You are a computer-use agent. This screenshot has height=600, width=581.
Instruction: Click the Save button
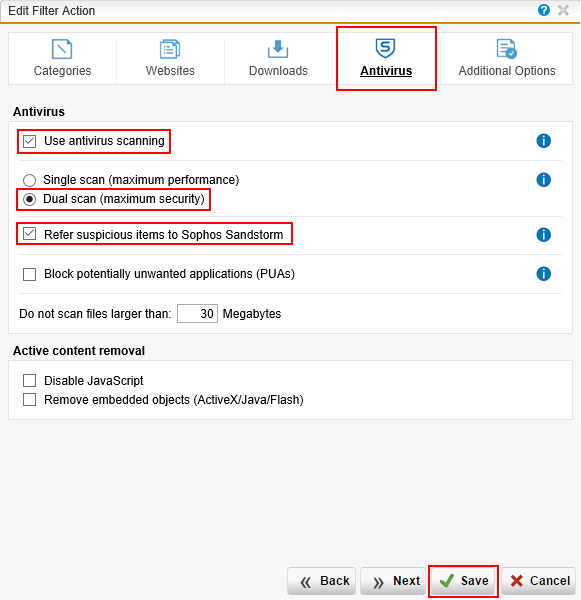click(463, 581)
